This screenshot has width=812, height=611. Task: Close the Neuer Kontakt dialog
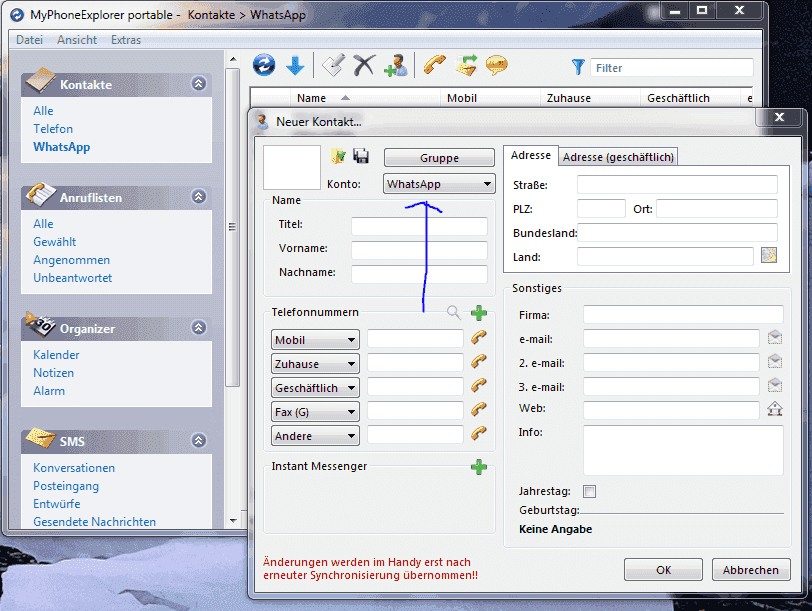coord(779,117)
